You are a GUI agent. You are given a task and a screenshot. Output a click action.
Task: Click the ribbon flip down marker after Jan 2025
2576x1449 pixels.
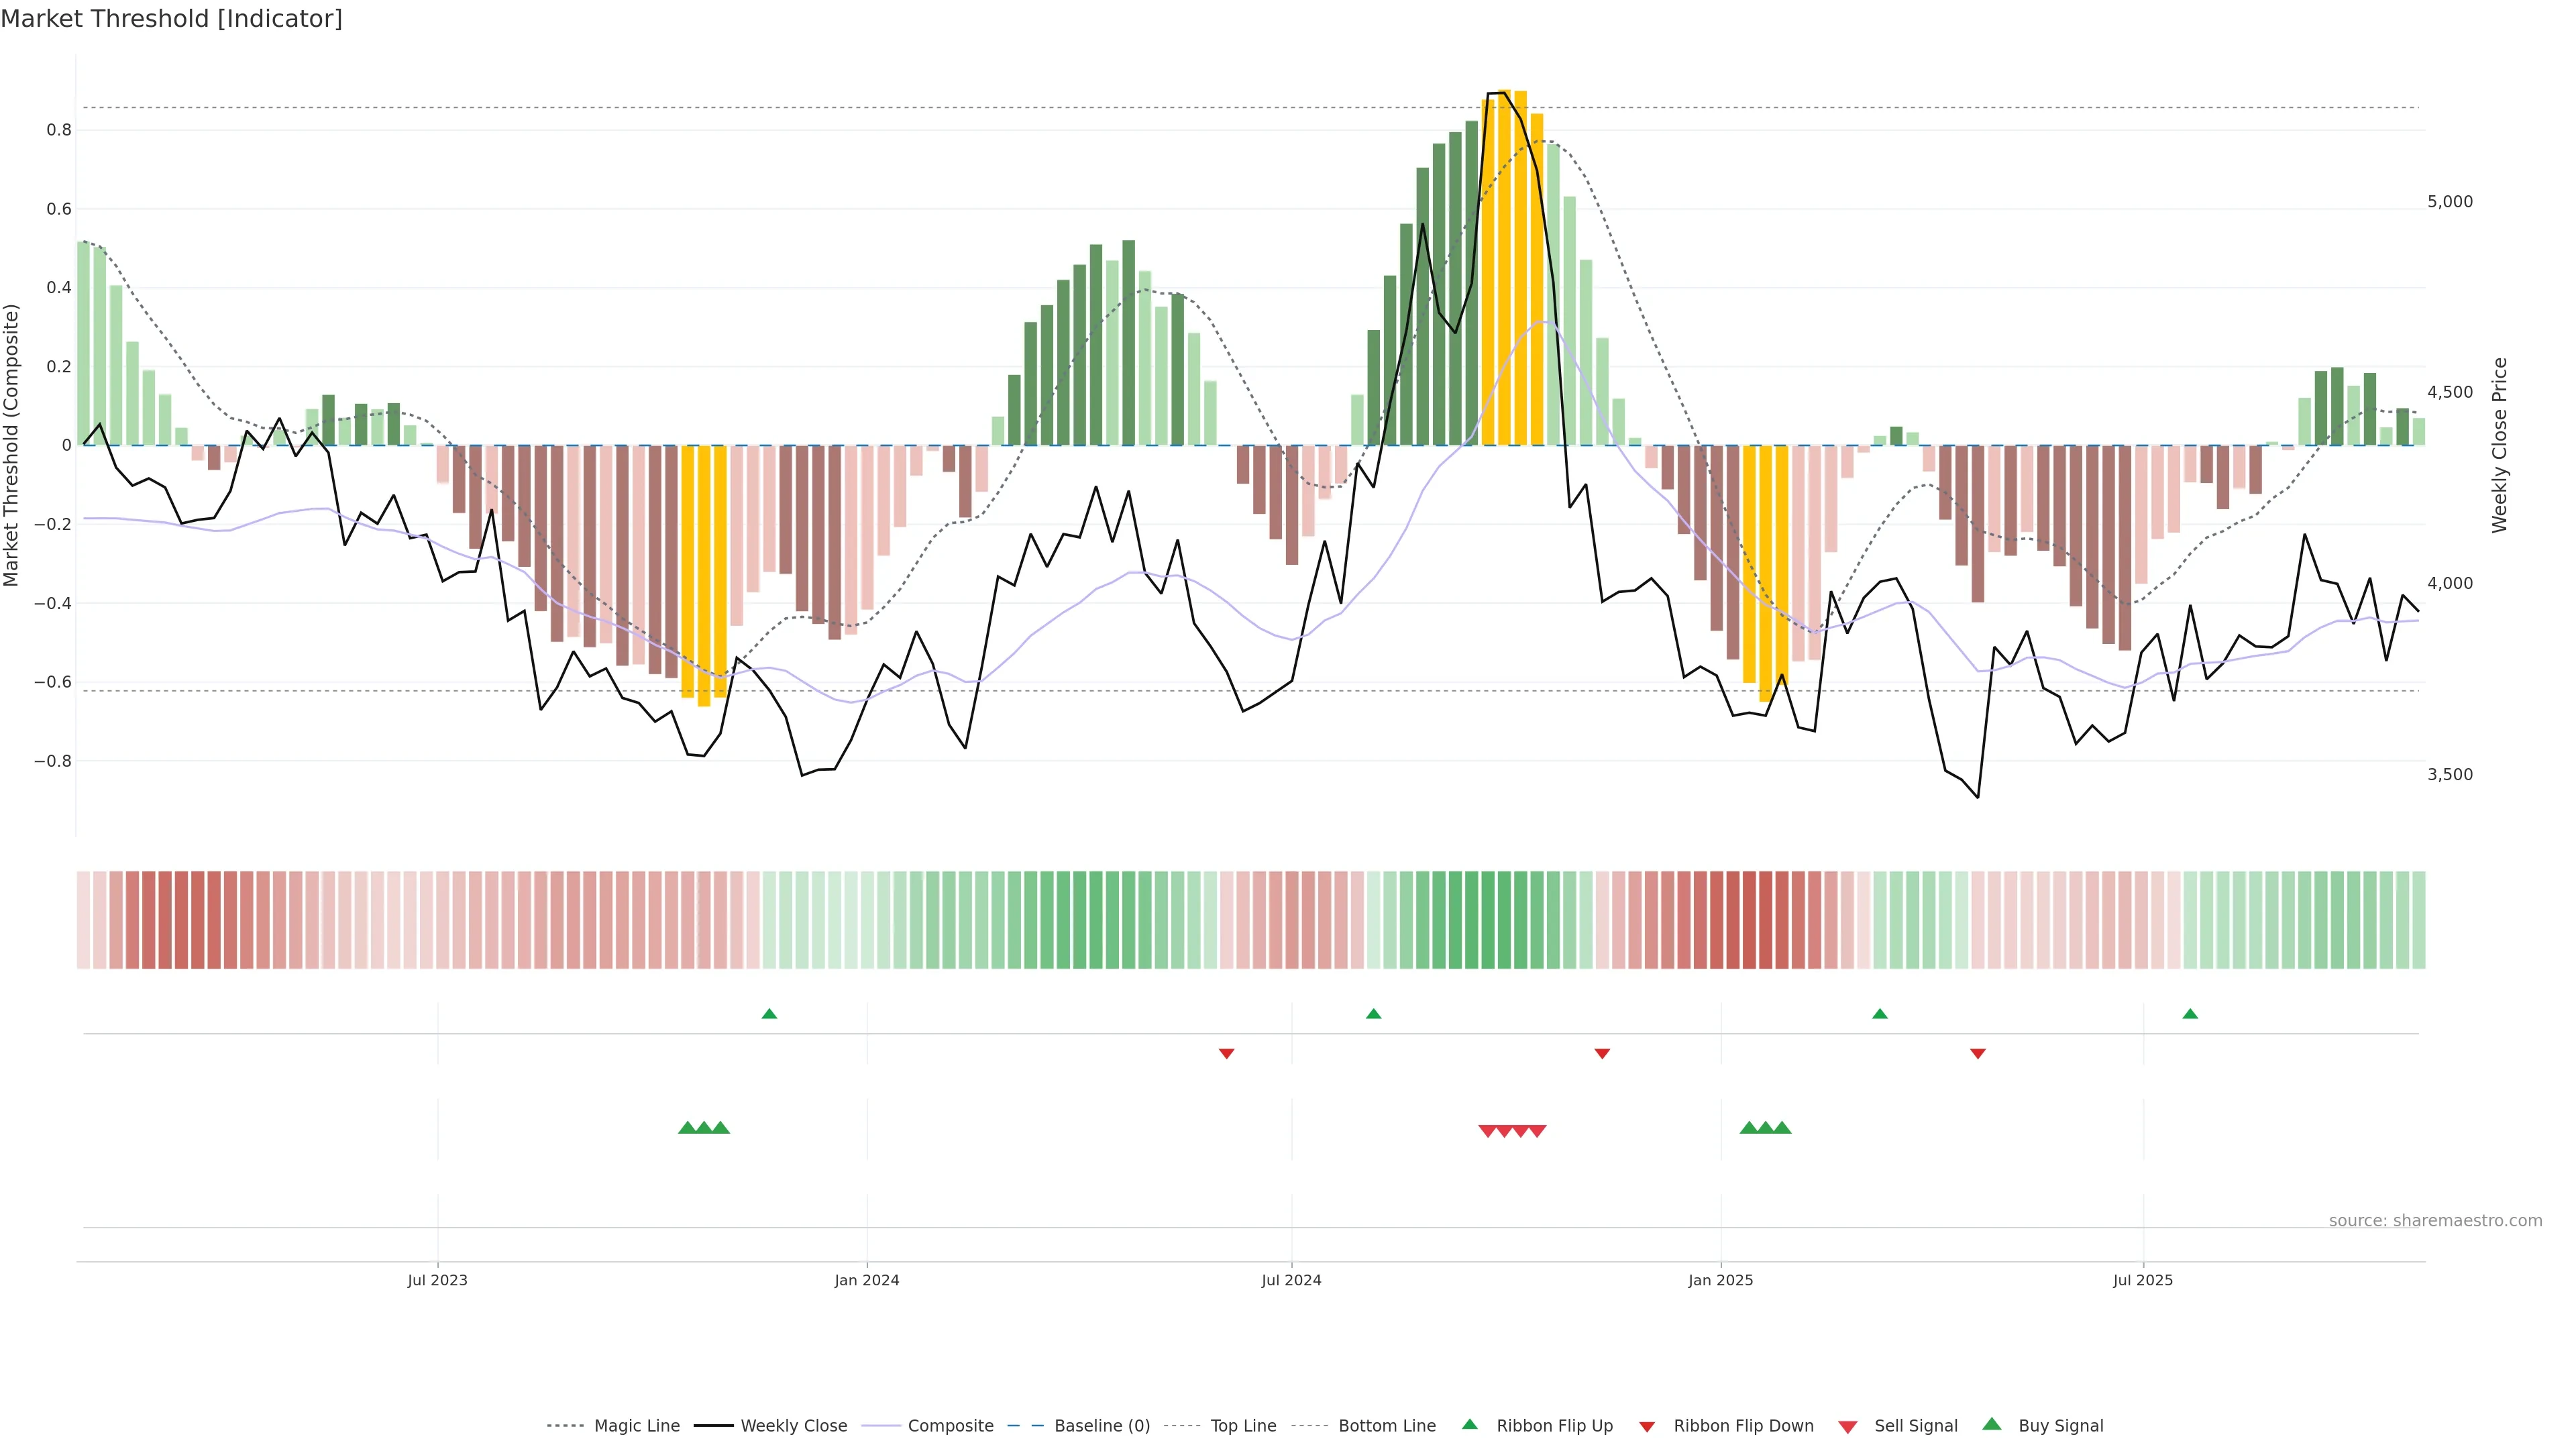[1977, 1053]
